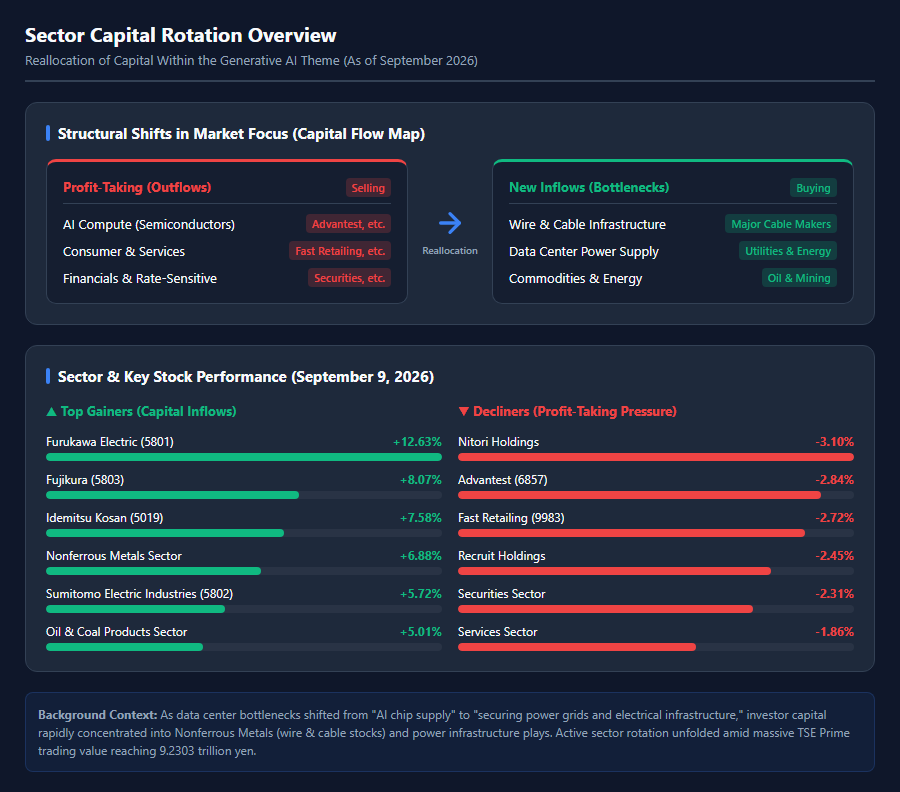Click the Furukawa Electric green progress bar
900x792 pixels.
click(244, 457)
